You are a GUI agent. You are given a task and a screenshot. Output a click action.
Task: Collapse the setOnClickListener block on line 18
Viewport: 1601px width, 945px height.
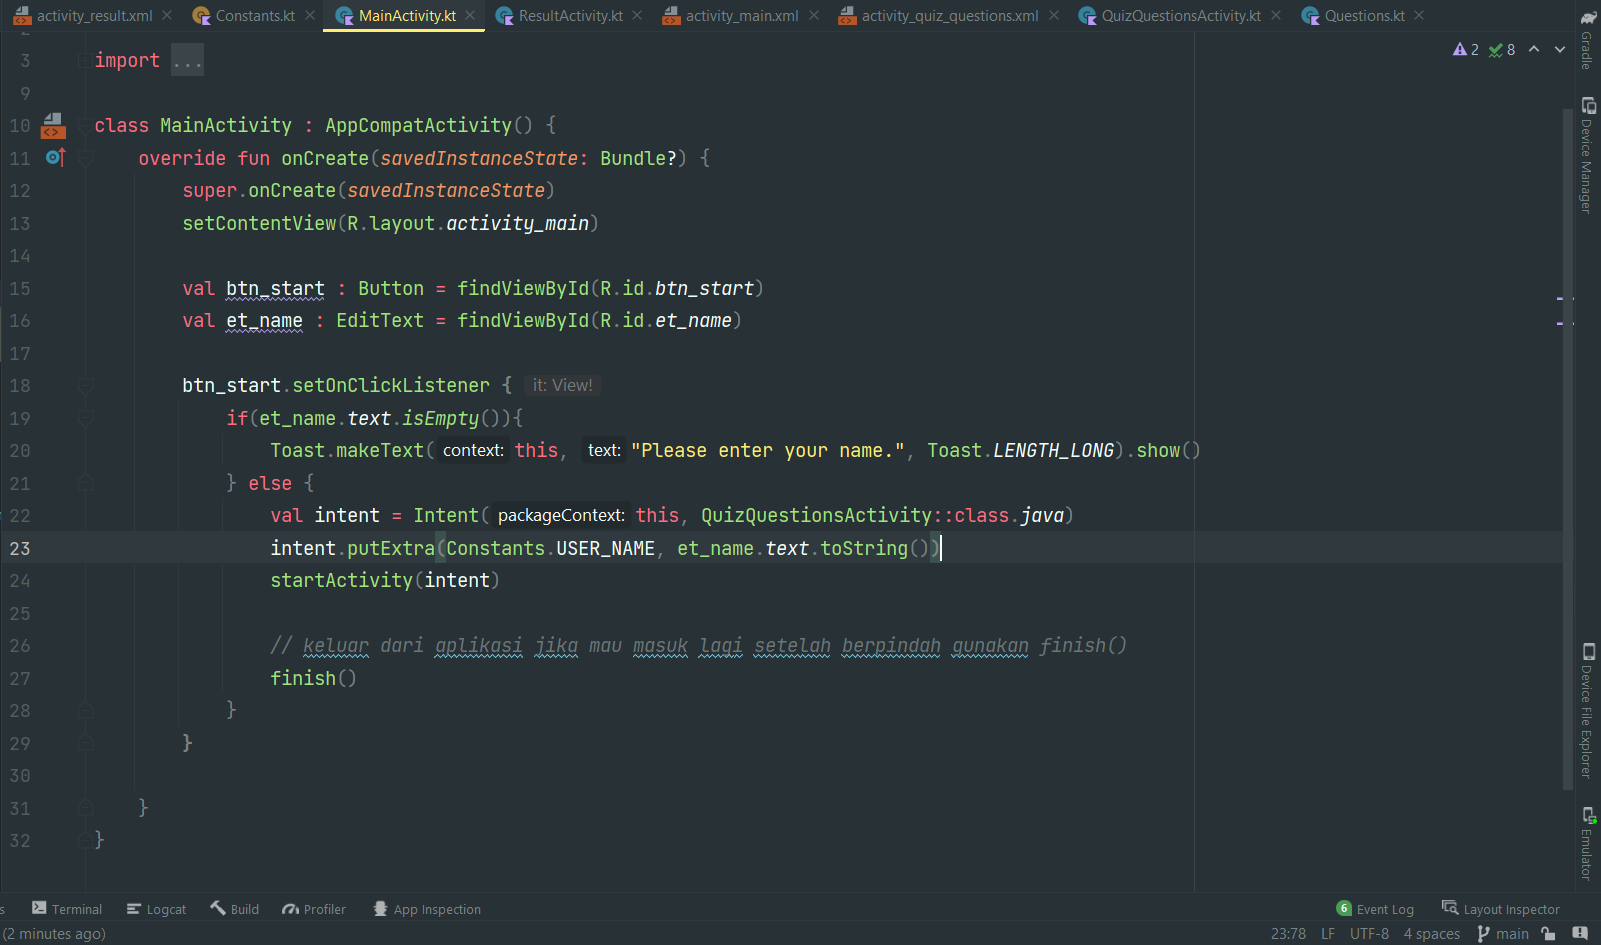click(x=85, y=385)
